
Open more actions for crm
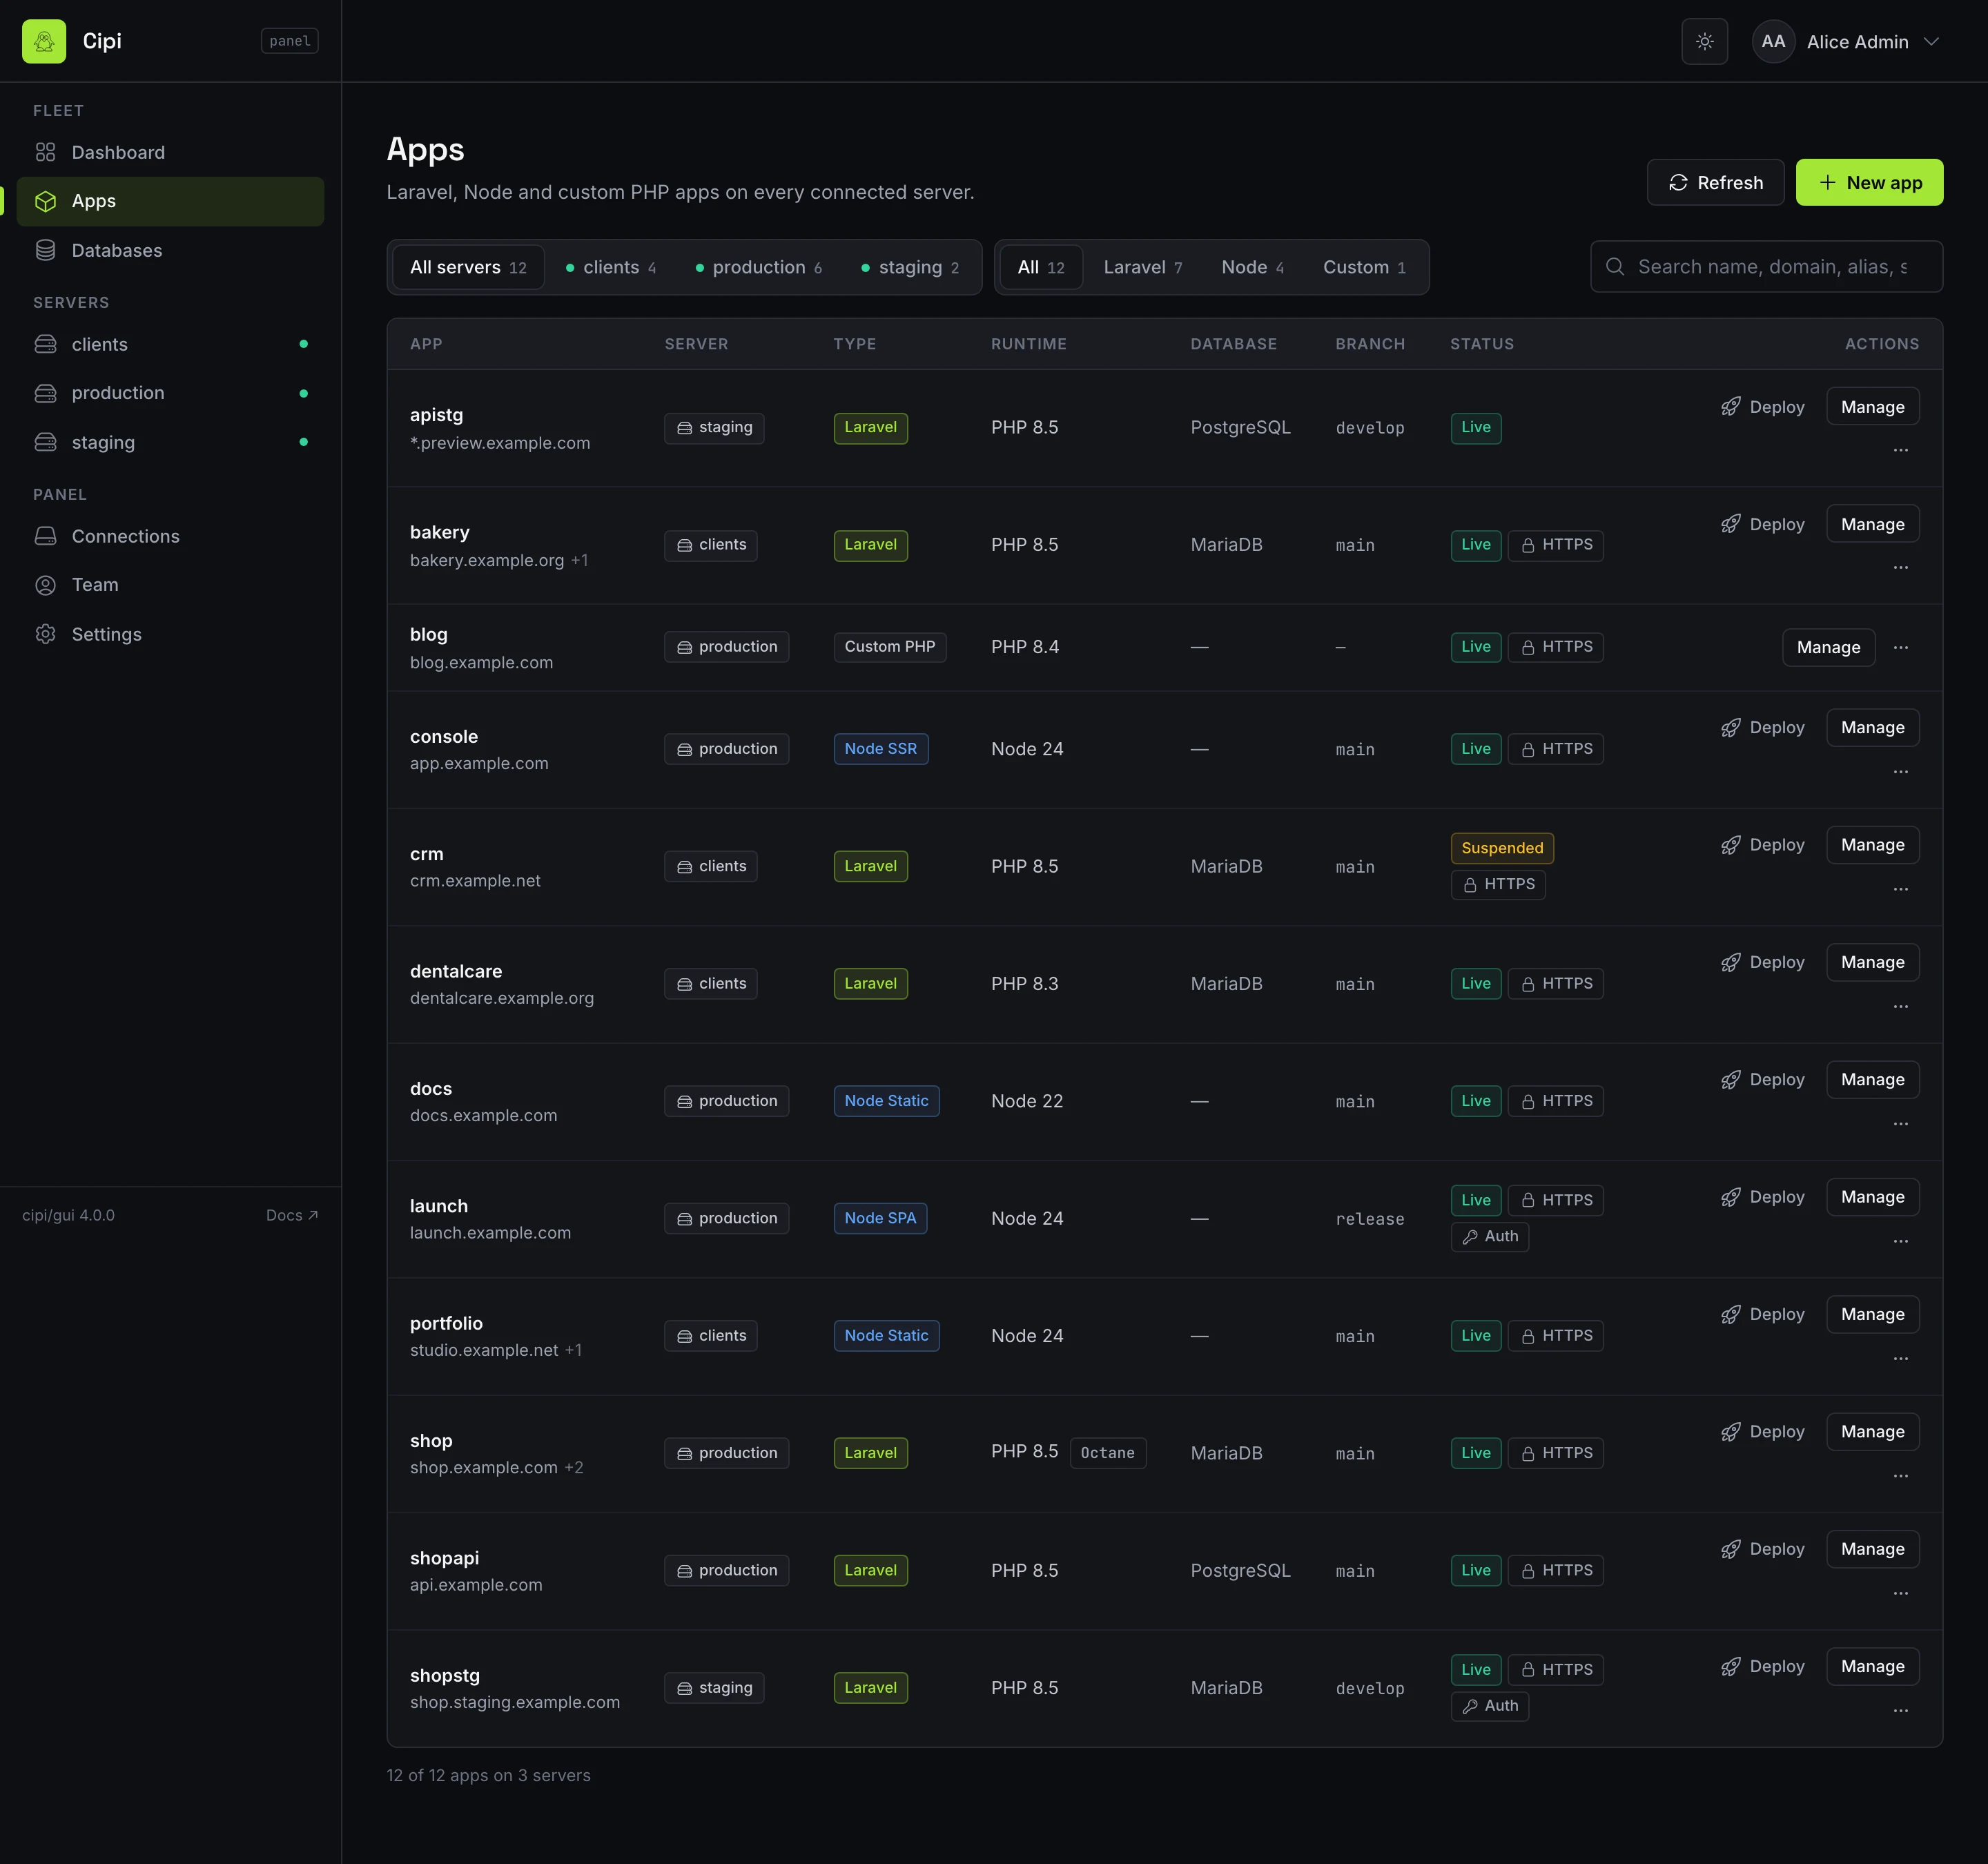coord(1900,889)
